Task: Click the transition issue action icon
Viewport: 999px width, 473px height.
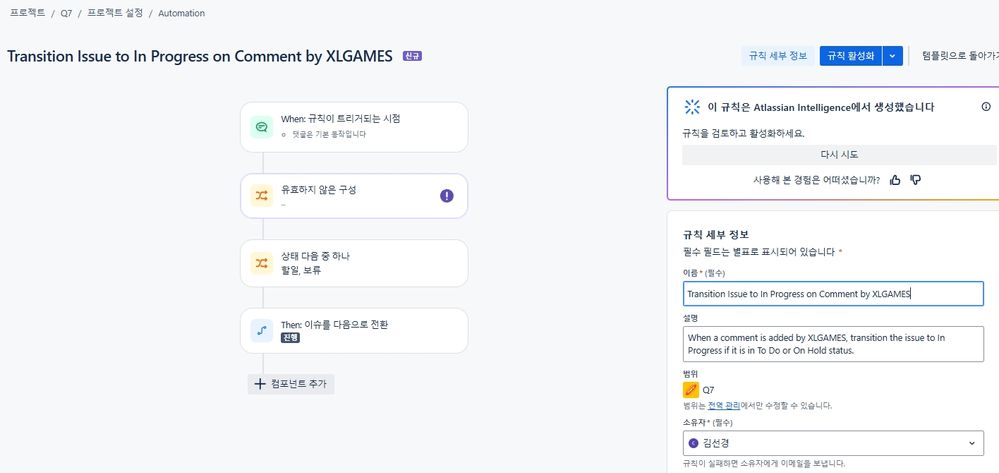Action: 261,331
